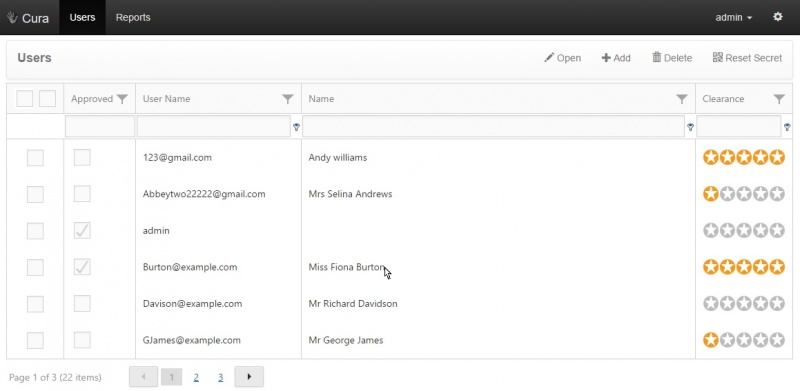Screen dimensions: 800x391
Task: Click the User Name column filter funnel
Action: click(288, 99)
